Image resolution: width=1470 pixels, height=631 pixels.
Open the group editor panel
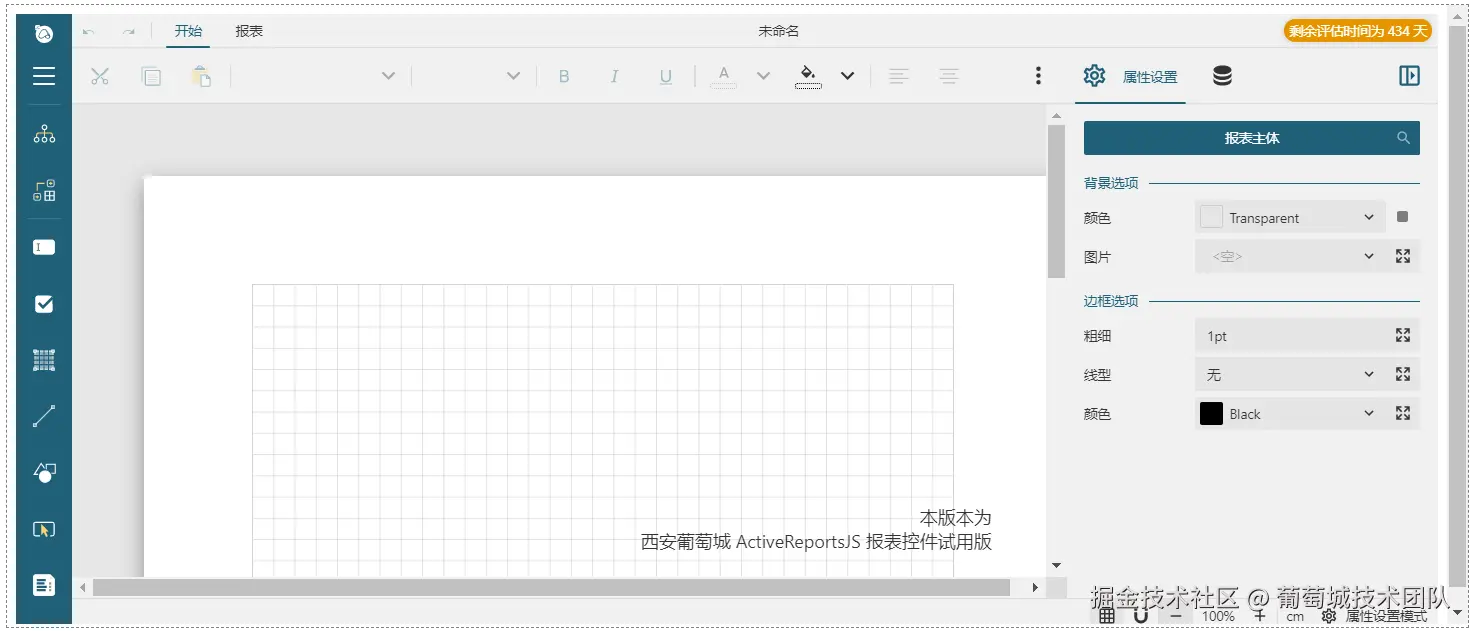[x=44, y=191]
